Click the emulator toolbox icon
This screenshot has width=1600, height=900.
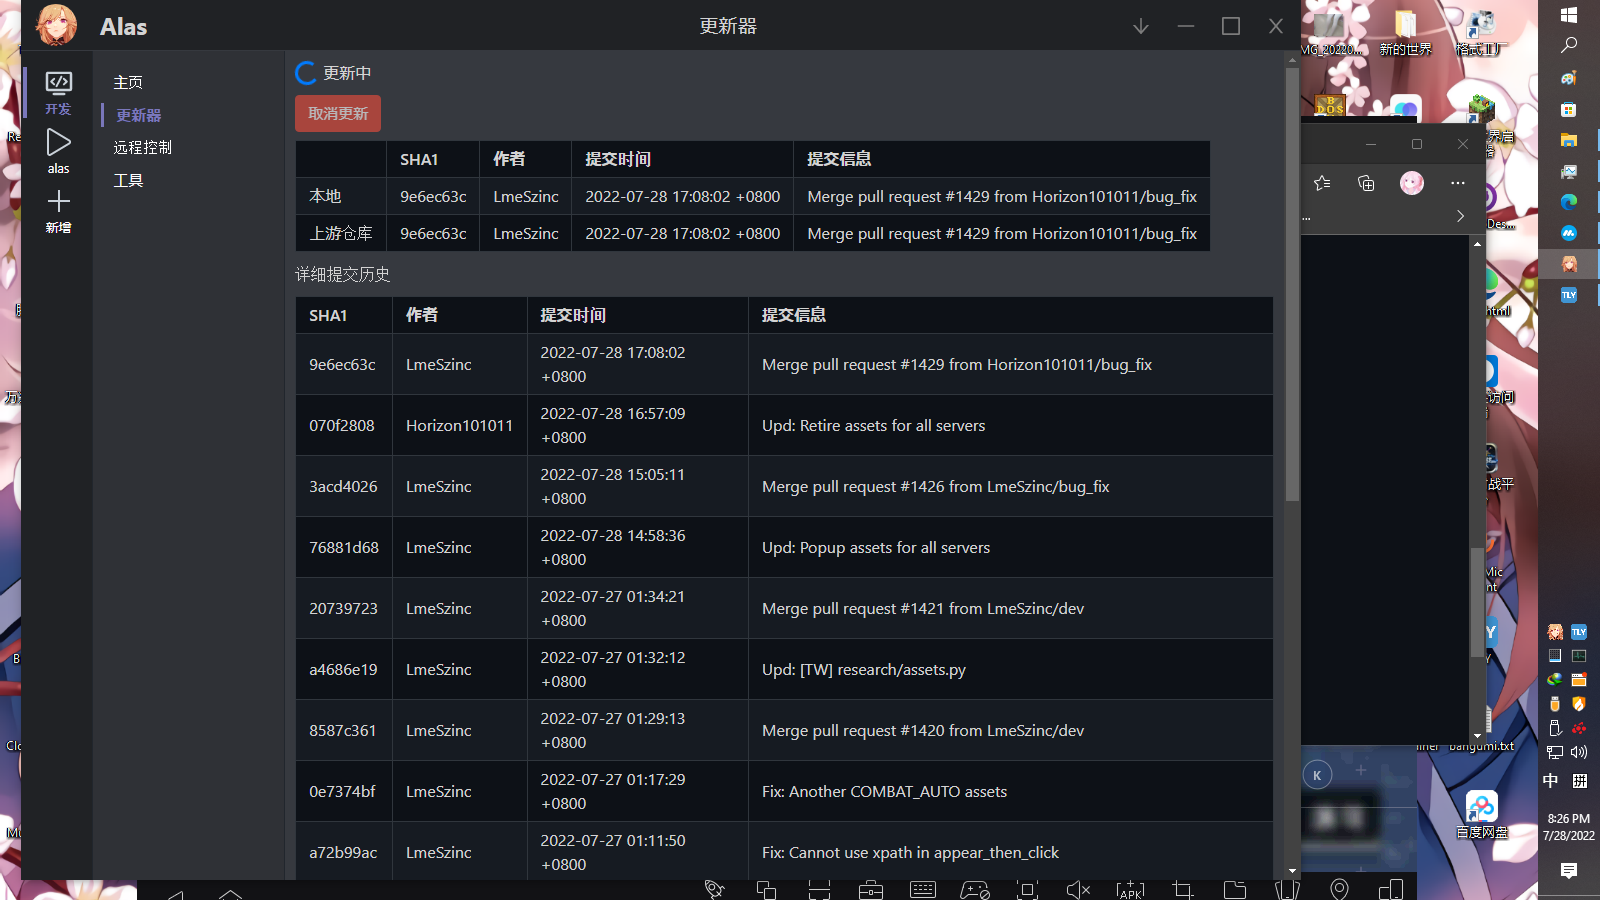[x=871, y=890]
